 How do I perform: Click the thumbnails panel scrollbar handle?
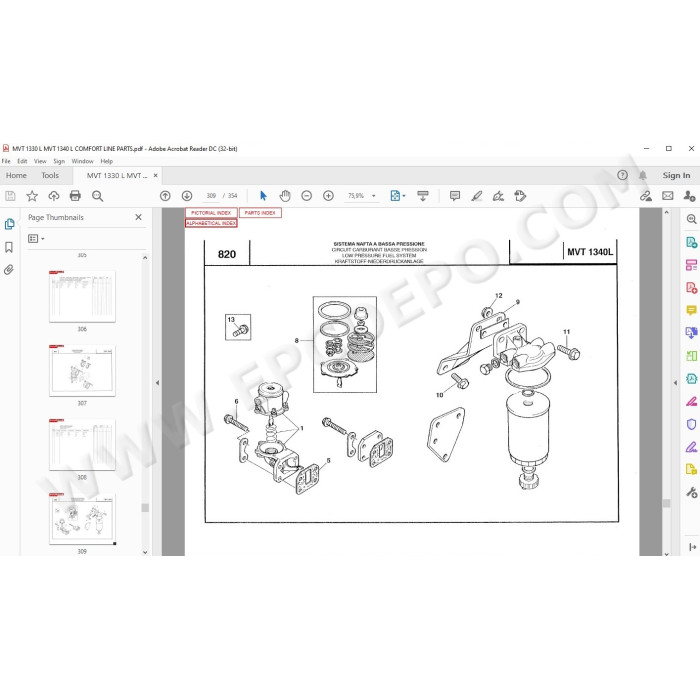coord(145,508)
